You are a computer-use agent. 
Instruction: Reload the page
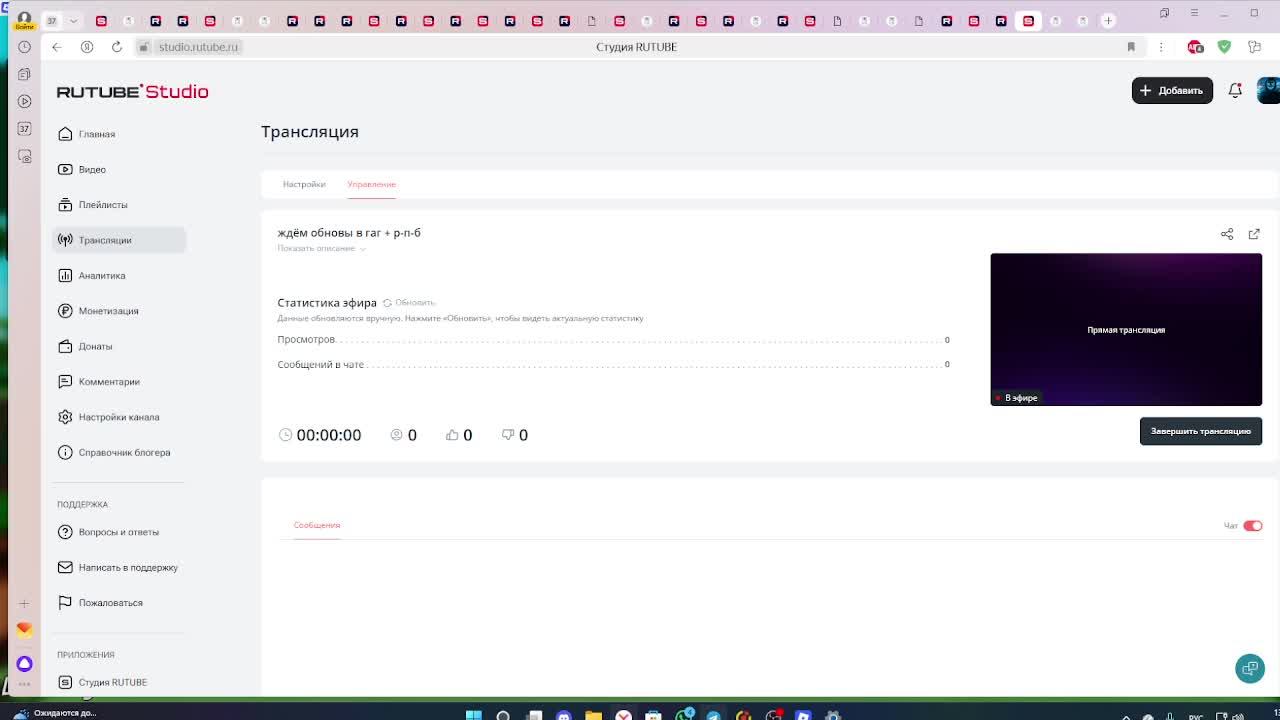(x=117, y=47)
